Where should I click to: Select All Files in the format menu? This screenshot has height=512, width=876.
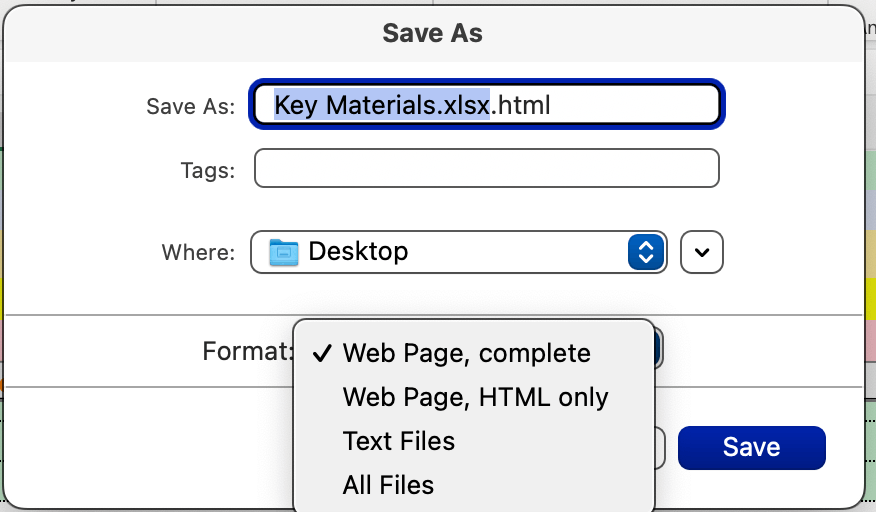coord(388,485)
